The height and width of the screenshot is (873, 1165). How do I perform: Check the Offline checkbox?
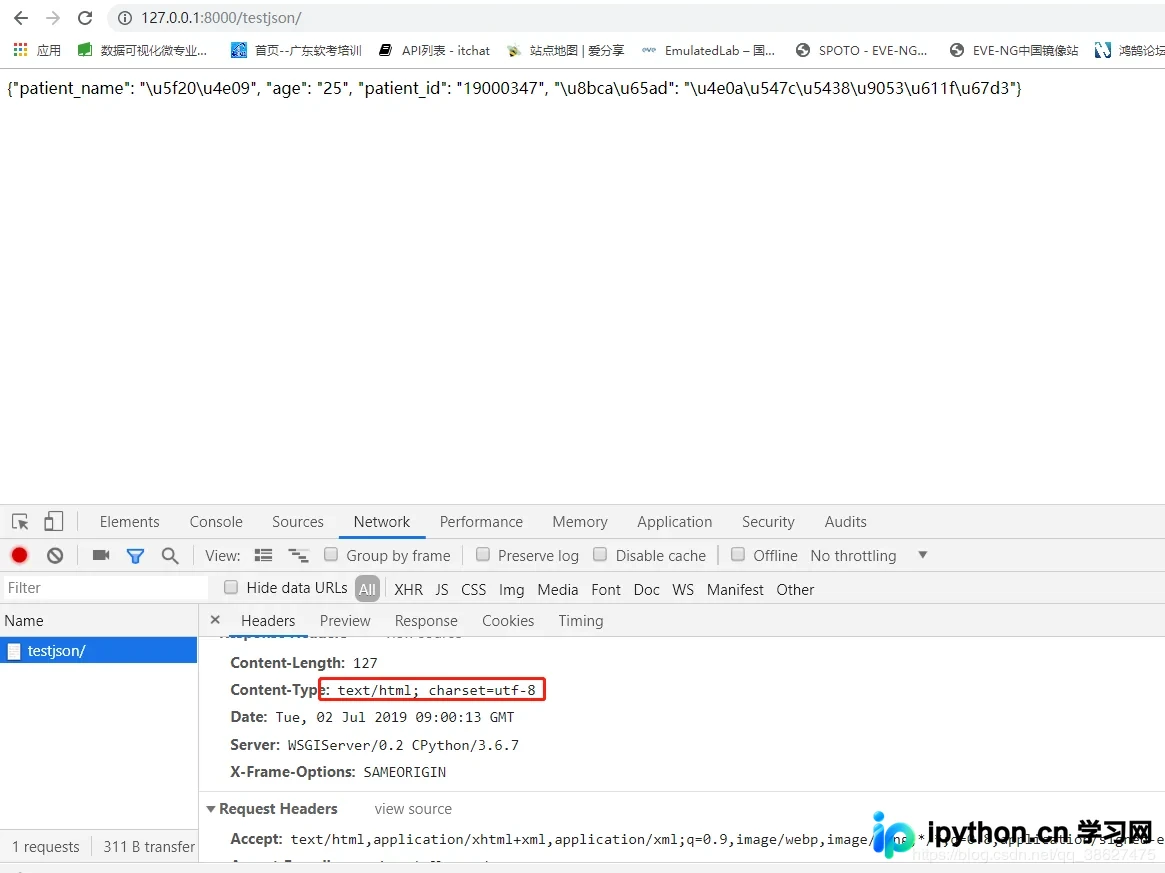738,554
